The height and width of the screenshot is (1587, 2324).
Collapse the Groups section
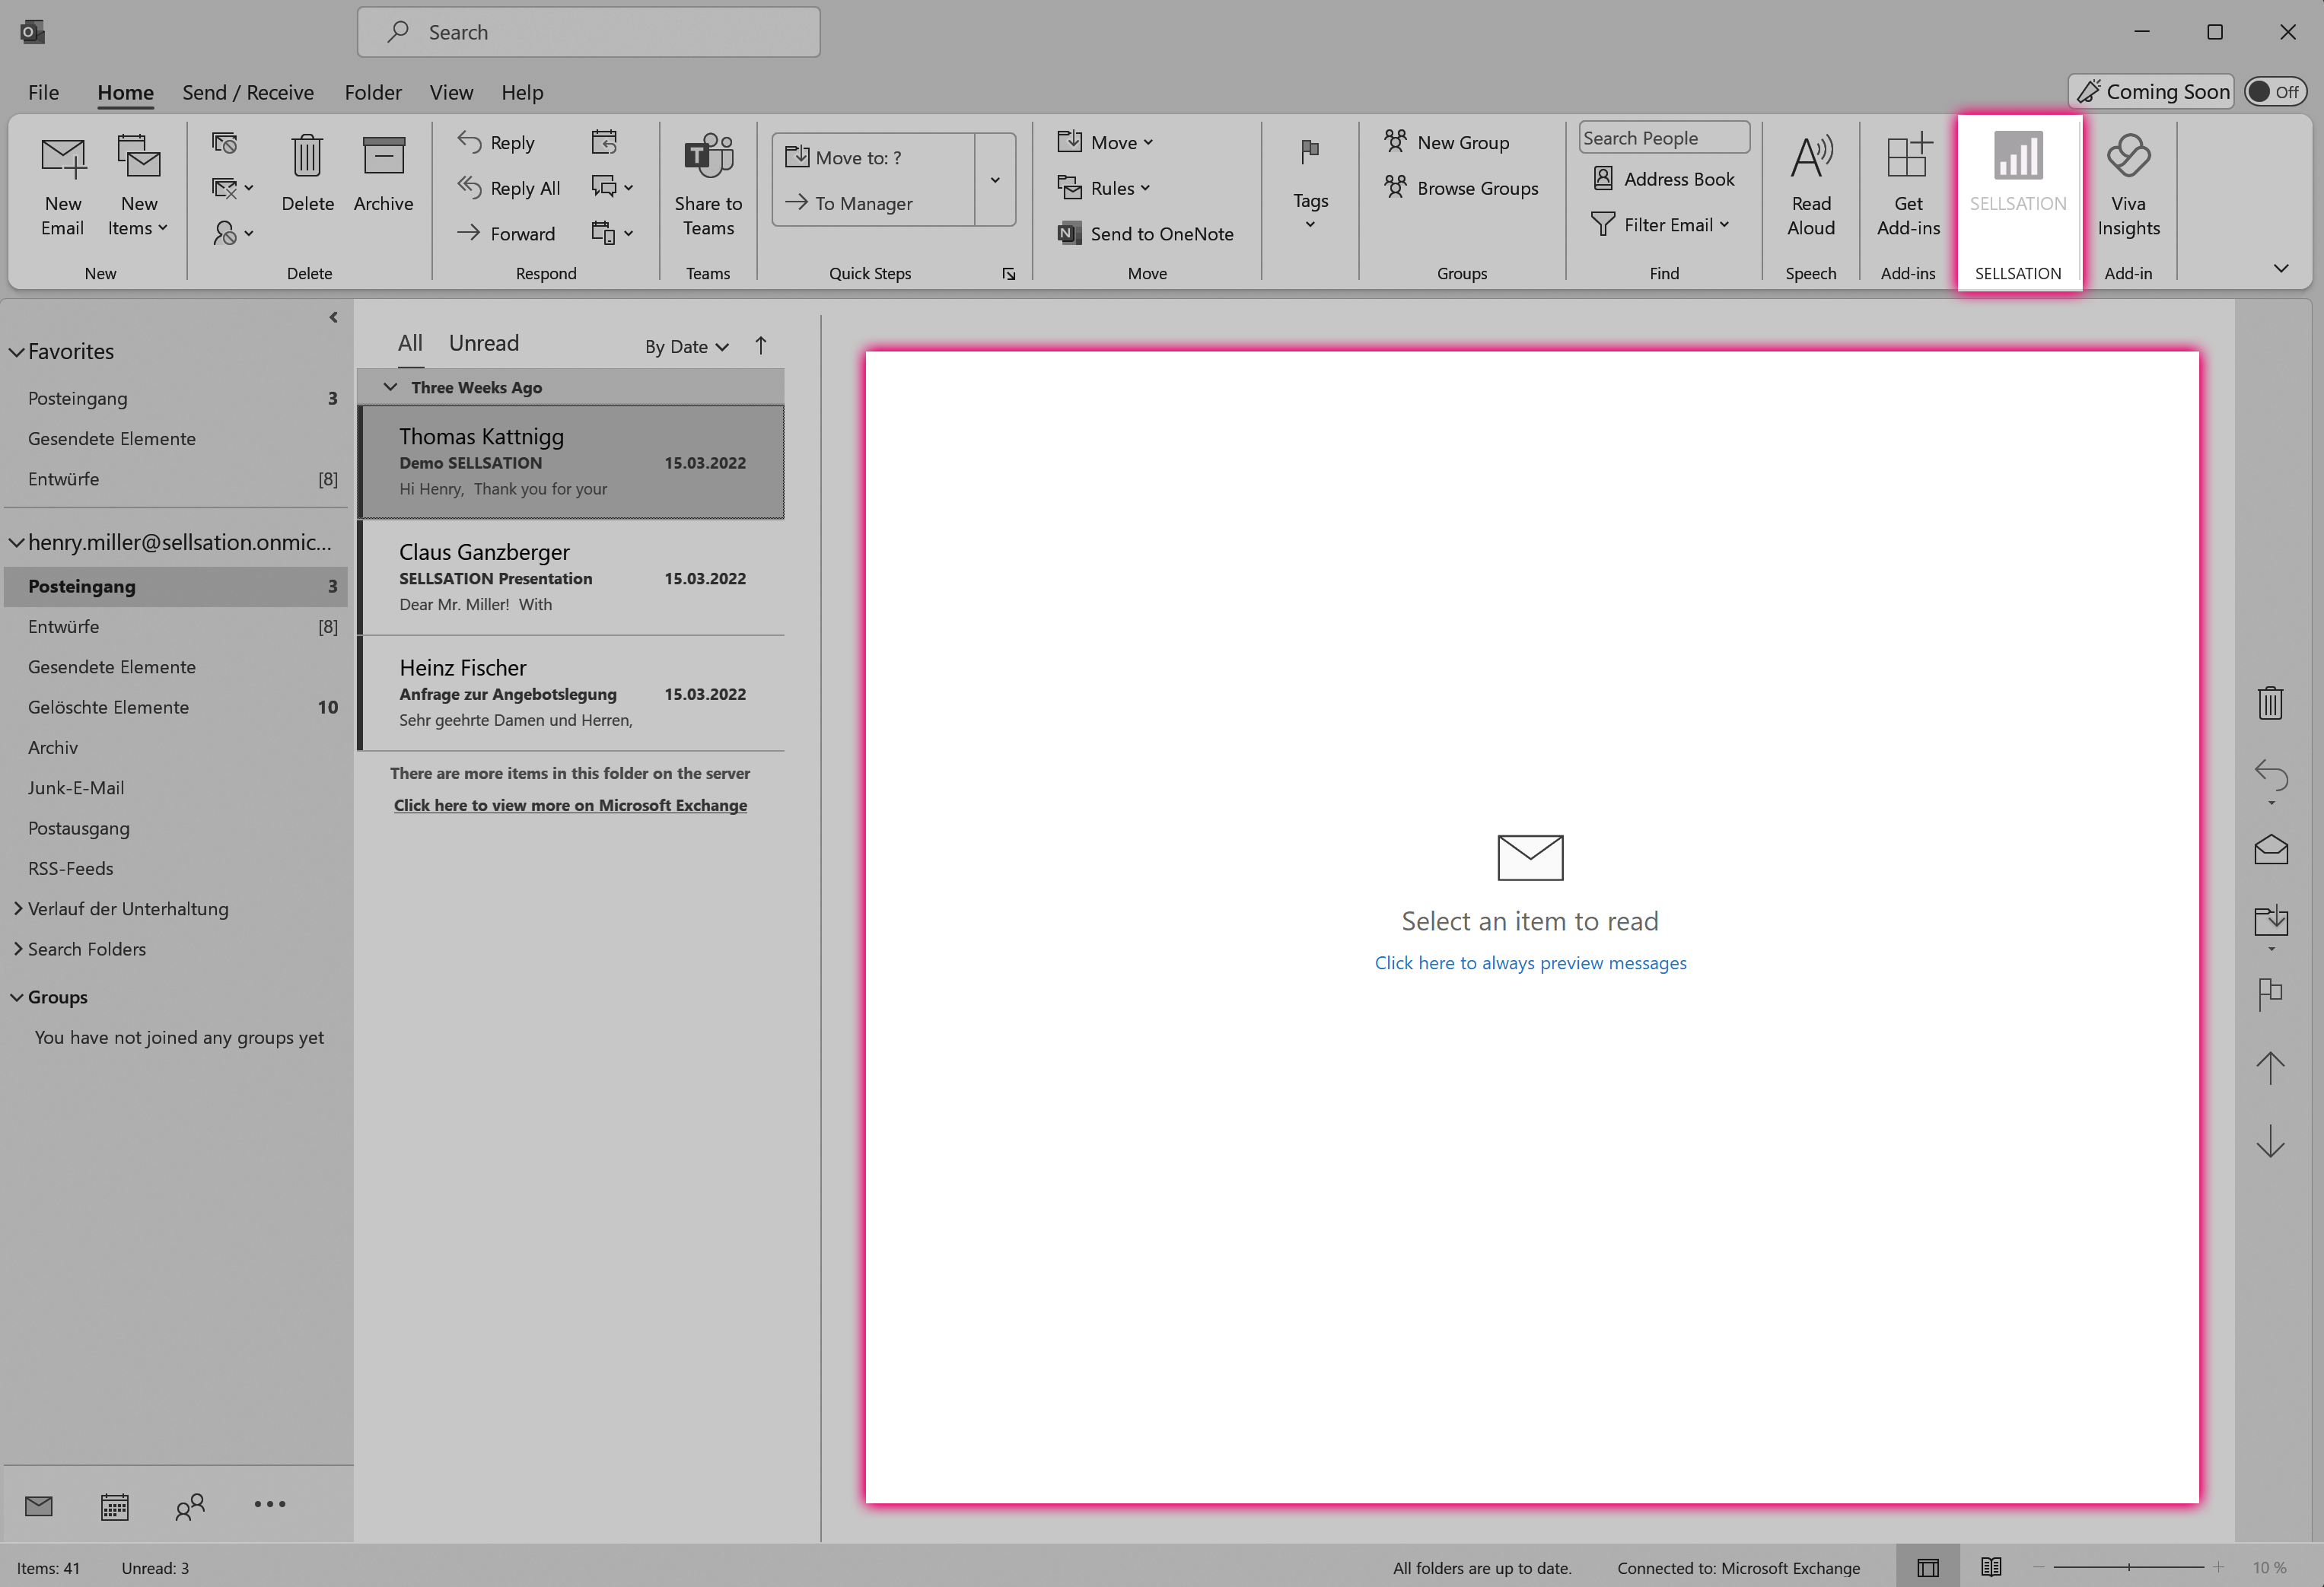tap(16, 997)
